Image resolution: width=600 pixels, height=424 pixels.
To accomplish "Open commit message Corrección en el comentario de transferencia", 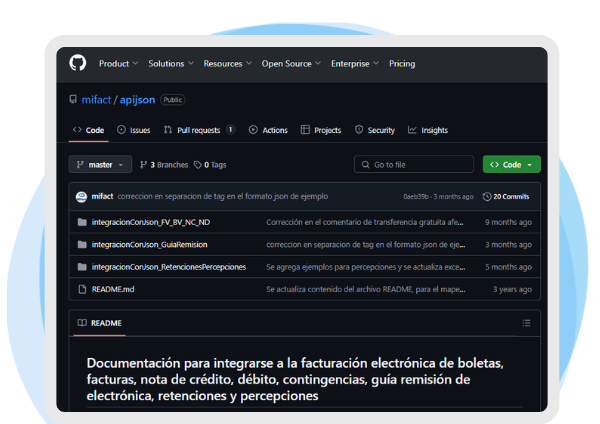I will (x=365, y=222).
